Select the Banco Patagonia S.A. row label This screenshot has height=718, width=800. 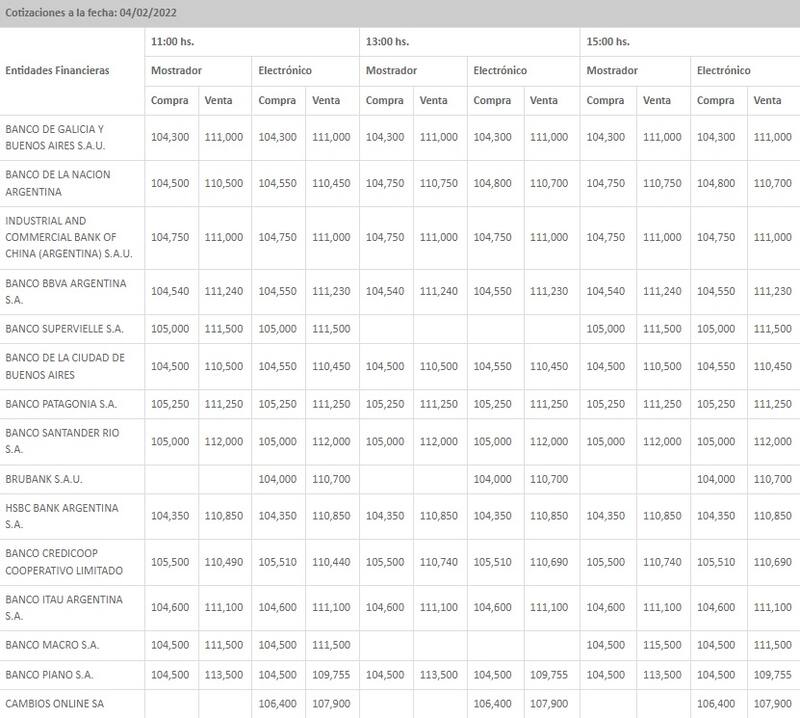click(62, 404)
